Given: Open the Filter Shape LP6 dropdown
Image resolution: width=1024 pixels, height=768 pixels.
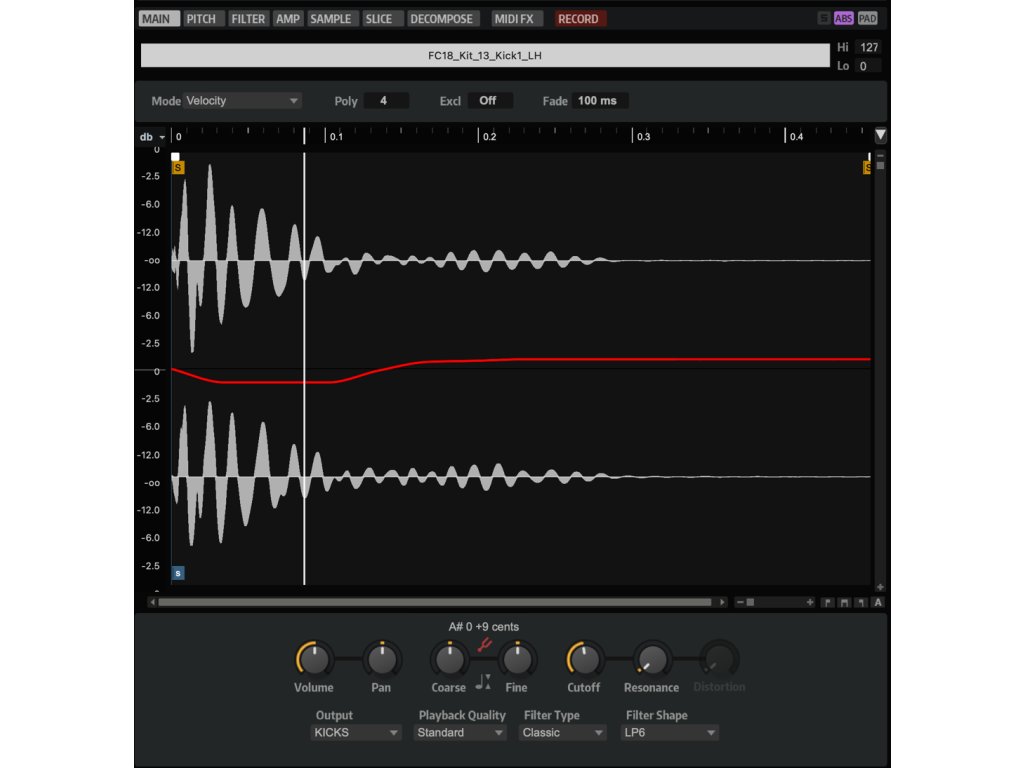Looking at the screenshot, I should (x=669, y=733).
